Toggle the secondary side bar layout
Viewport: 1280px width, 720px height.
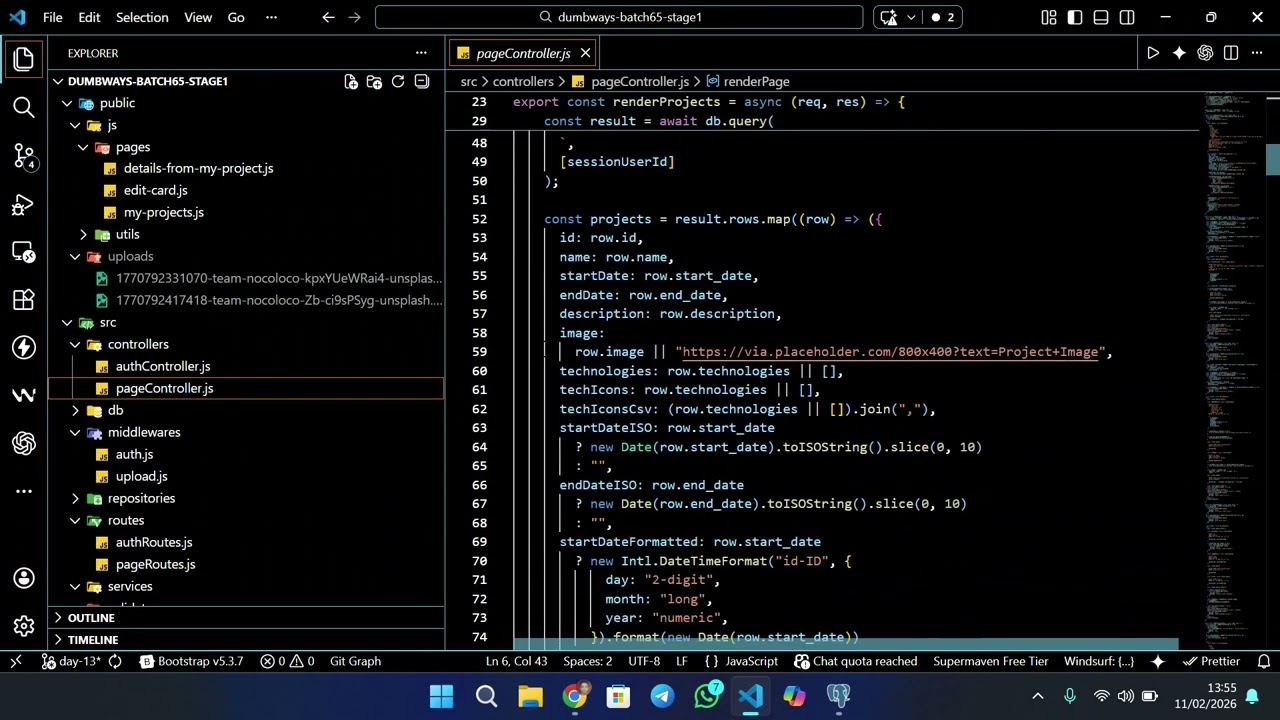1127,17
